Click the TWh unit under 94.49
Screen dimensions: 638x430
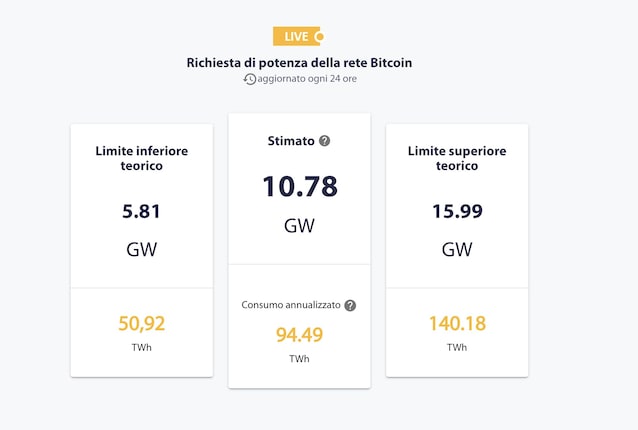click(x=299, y=359)
